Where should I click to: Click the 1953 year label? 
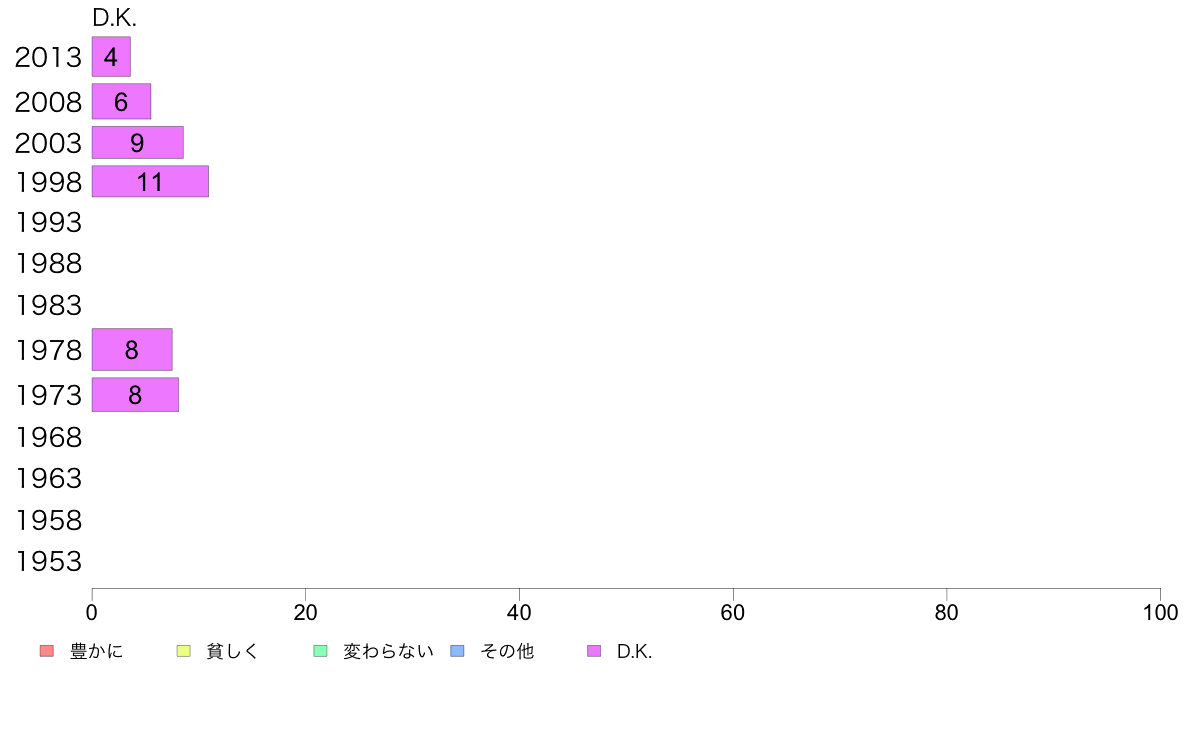tap(48, 562)
